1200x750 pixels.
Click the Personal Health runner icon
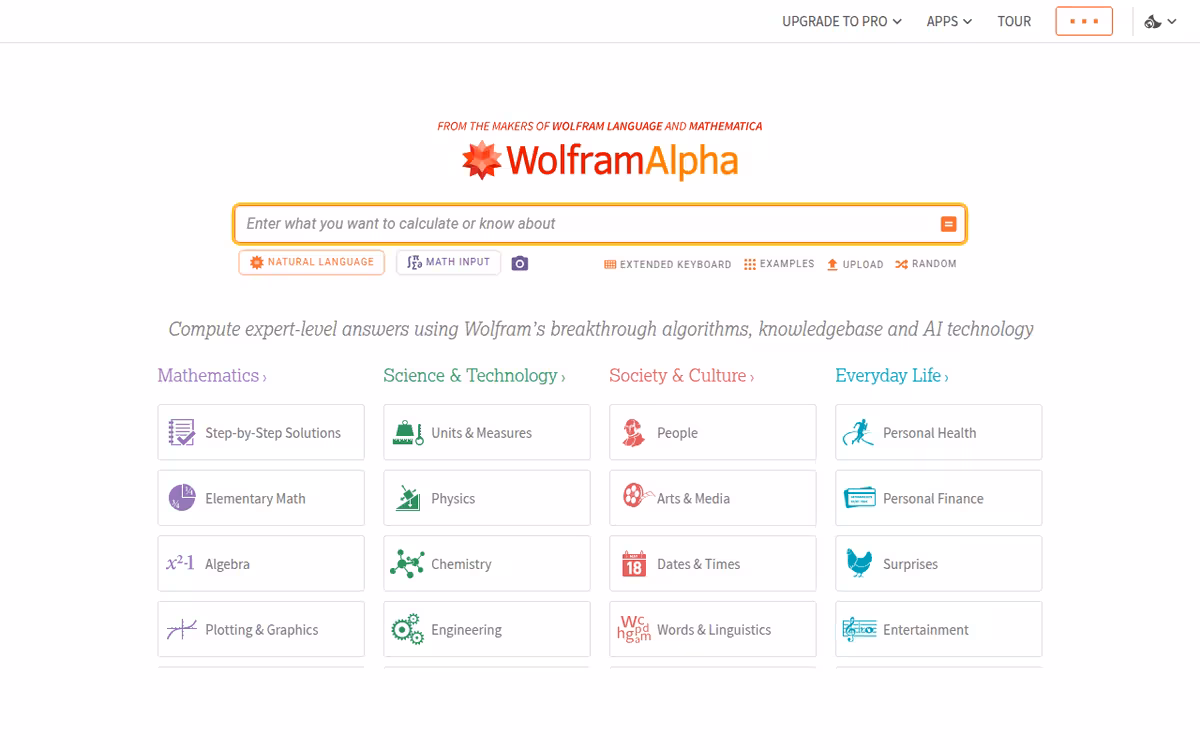pyautogui.click(x=858, y=433)
